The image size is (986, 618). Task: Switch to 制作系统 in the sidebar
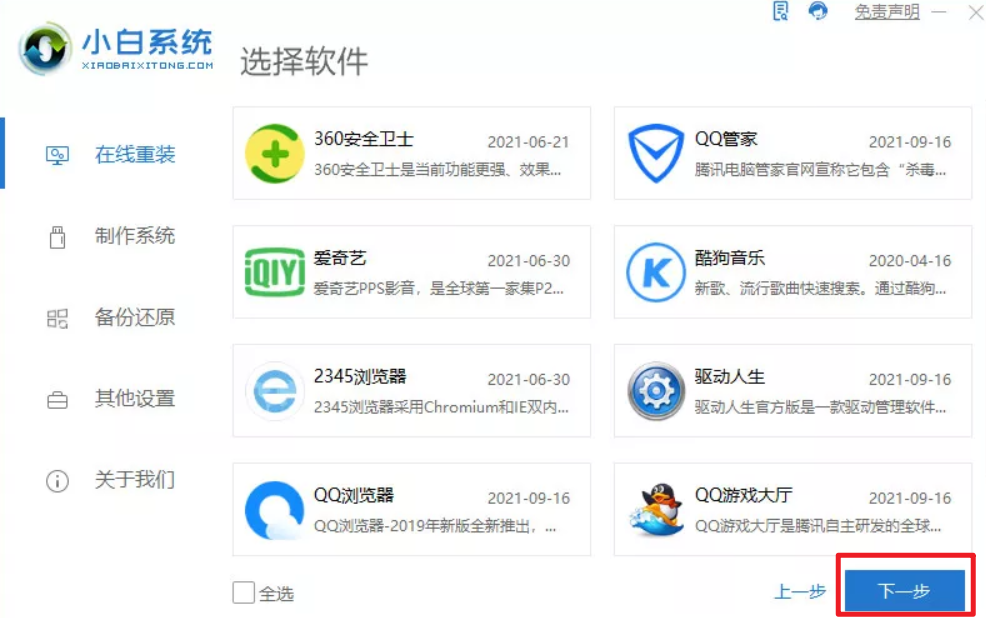click(134, 236)
